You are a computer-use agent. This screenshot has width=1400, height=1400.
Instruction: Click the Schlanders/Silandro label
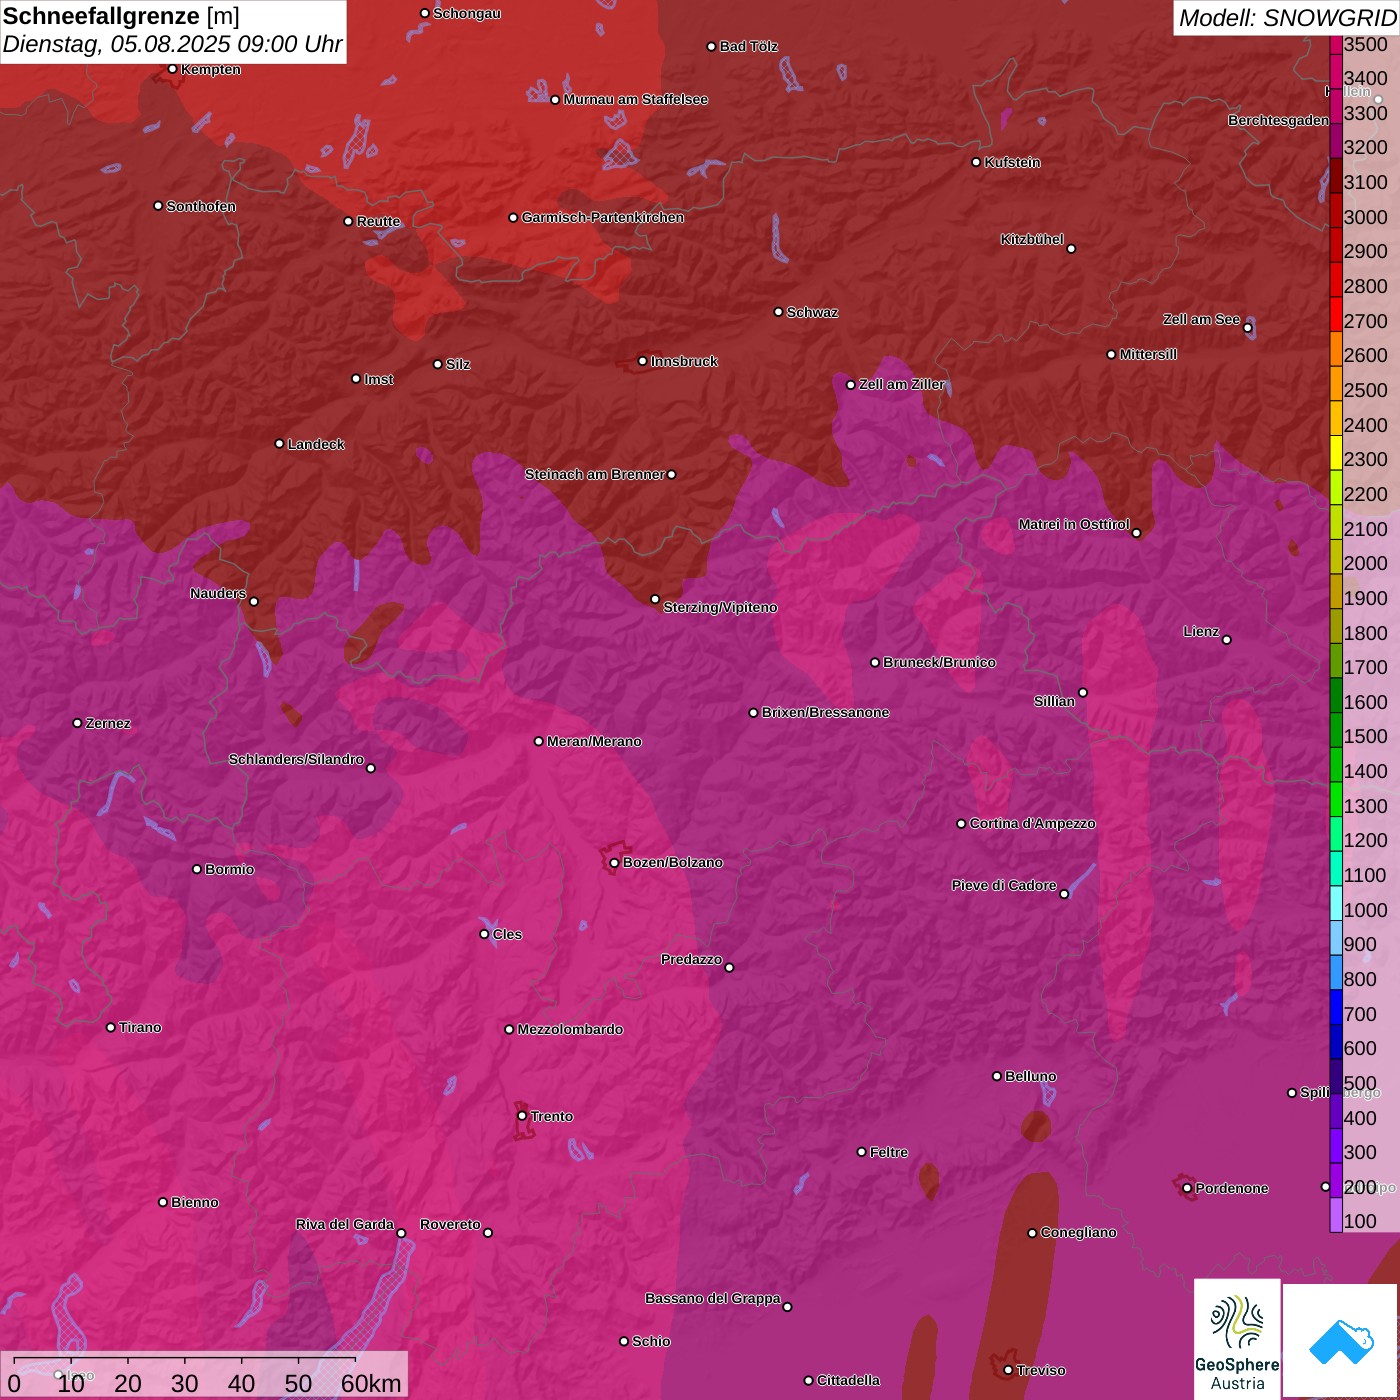(x=296, y=759)
